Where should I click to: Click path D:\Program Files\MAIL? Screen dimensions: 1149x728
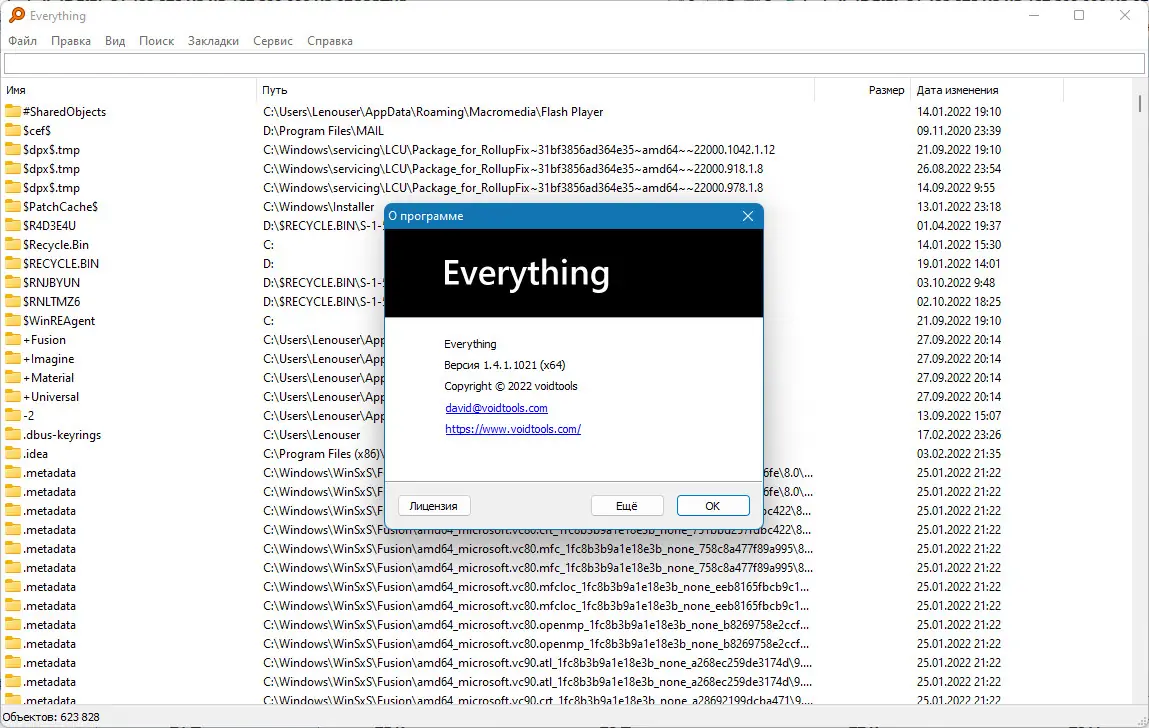tap(323, 130)
